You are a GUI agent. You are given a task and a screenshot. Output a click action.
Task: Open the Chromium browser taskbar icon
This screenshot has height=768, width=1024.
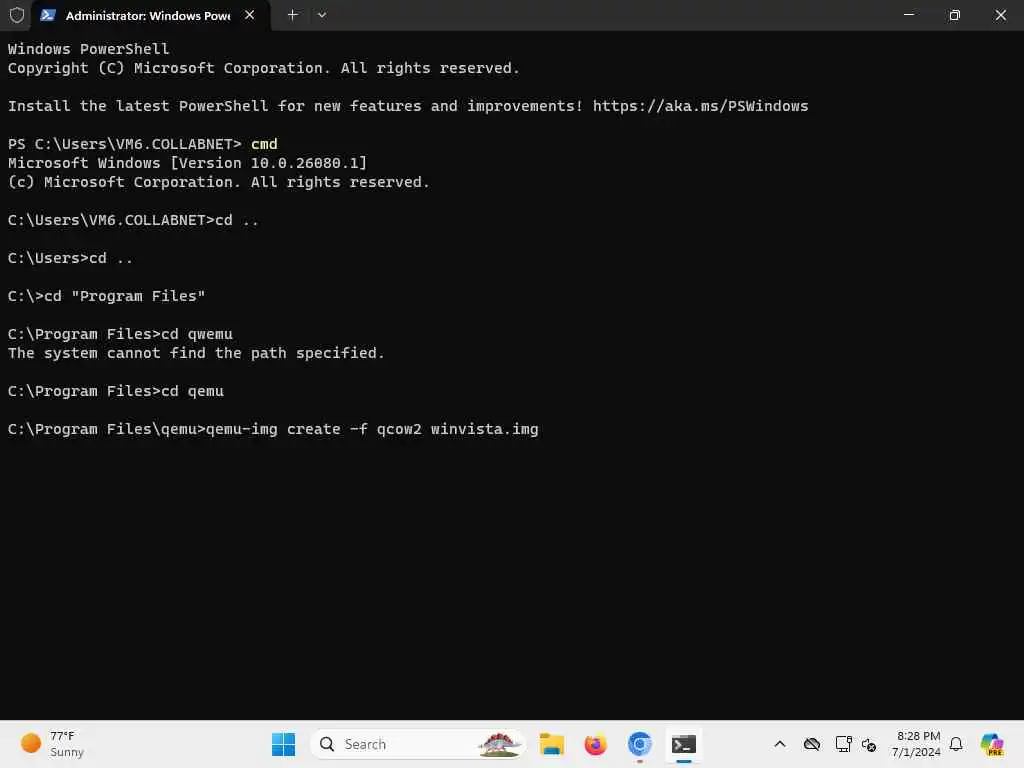coord(639,744)
